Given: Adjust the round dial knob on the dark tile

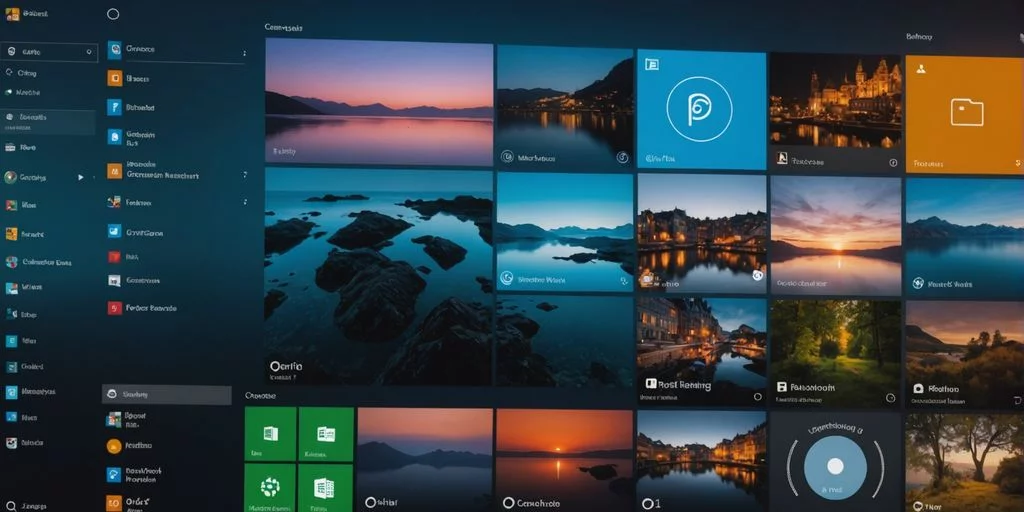Looking at the screenshot, I should (835, 468).
